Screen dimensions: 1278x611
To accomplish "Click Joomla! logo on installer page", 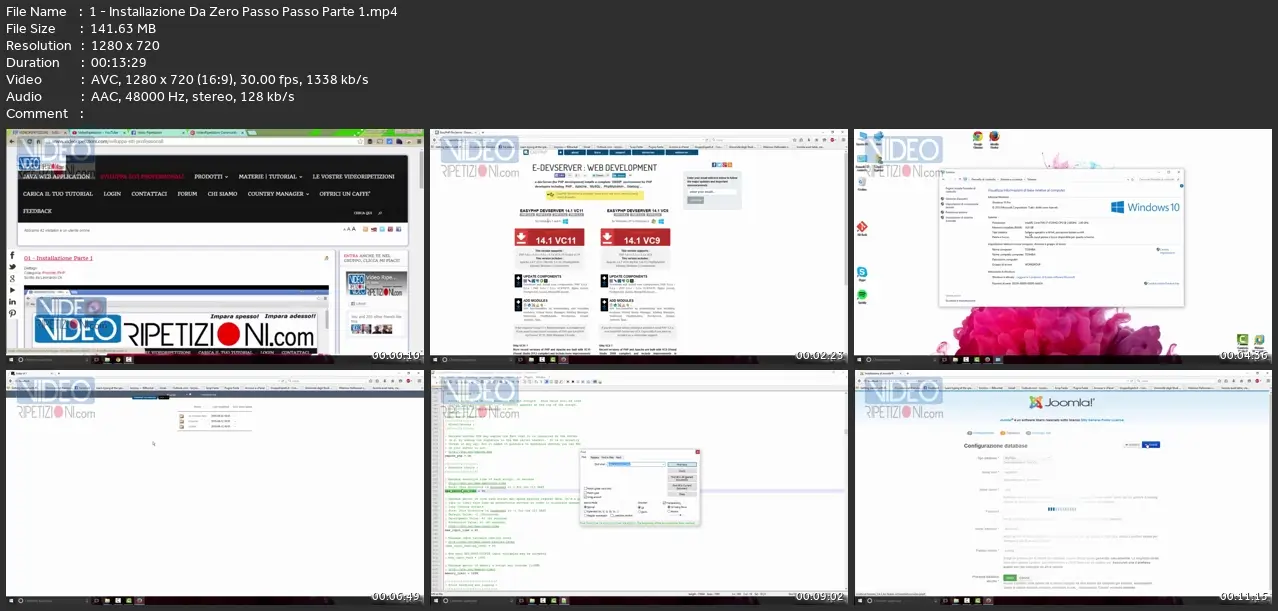I will 1062,402.
